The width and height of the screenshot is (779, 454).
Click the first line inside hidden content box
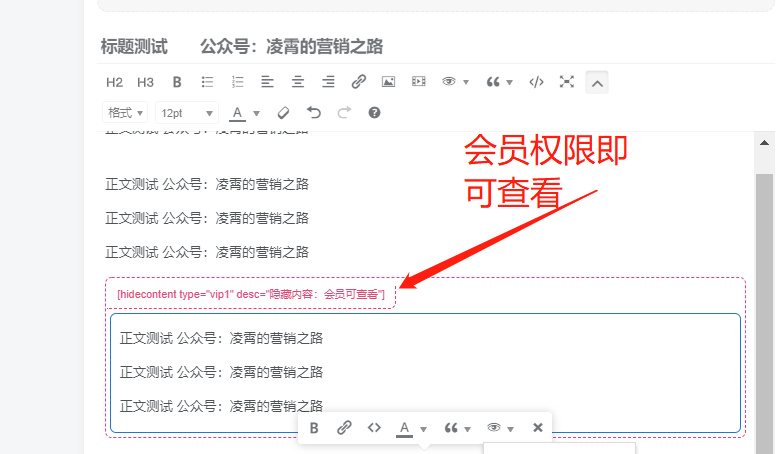pos(221,339)
